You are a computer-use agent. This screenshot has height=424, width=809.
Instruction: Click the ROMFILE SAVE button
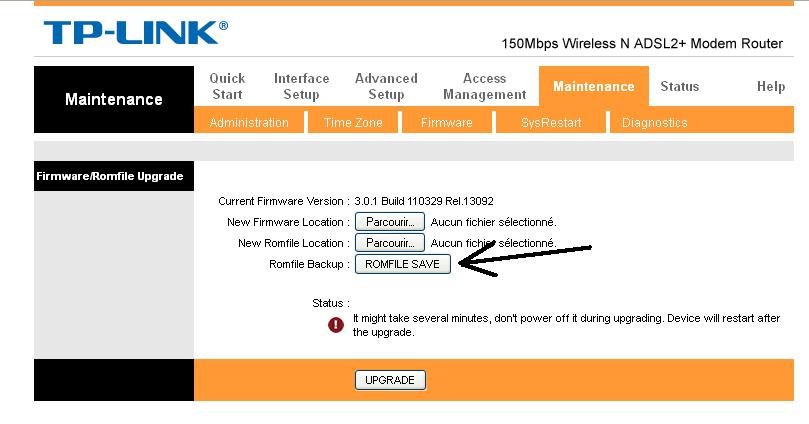tap(402, 264)
